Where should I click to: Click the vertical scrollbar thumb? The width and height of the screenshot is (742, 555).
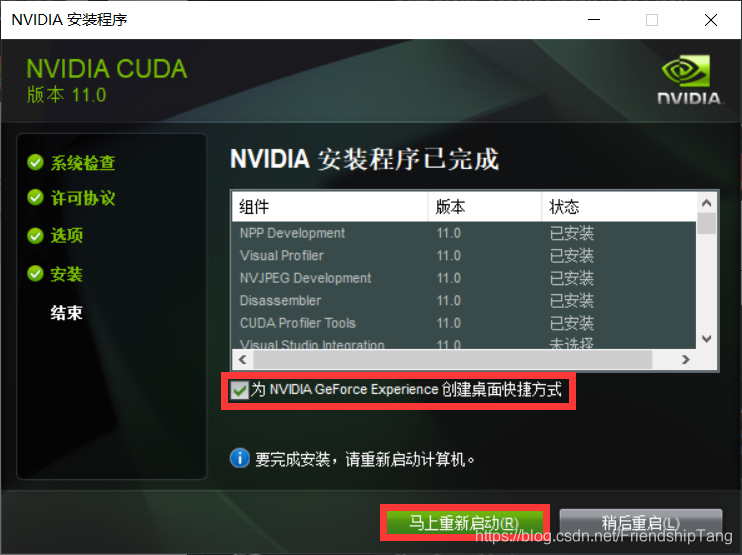[x=707, y=223]
